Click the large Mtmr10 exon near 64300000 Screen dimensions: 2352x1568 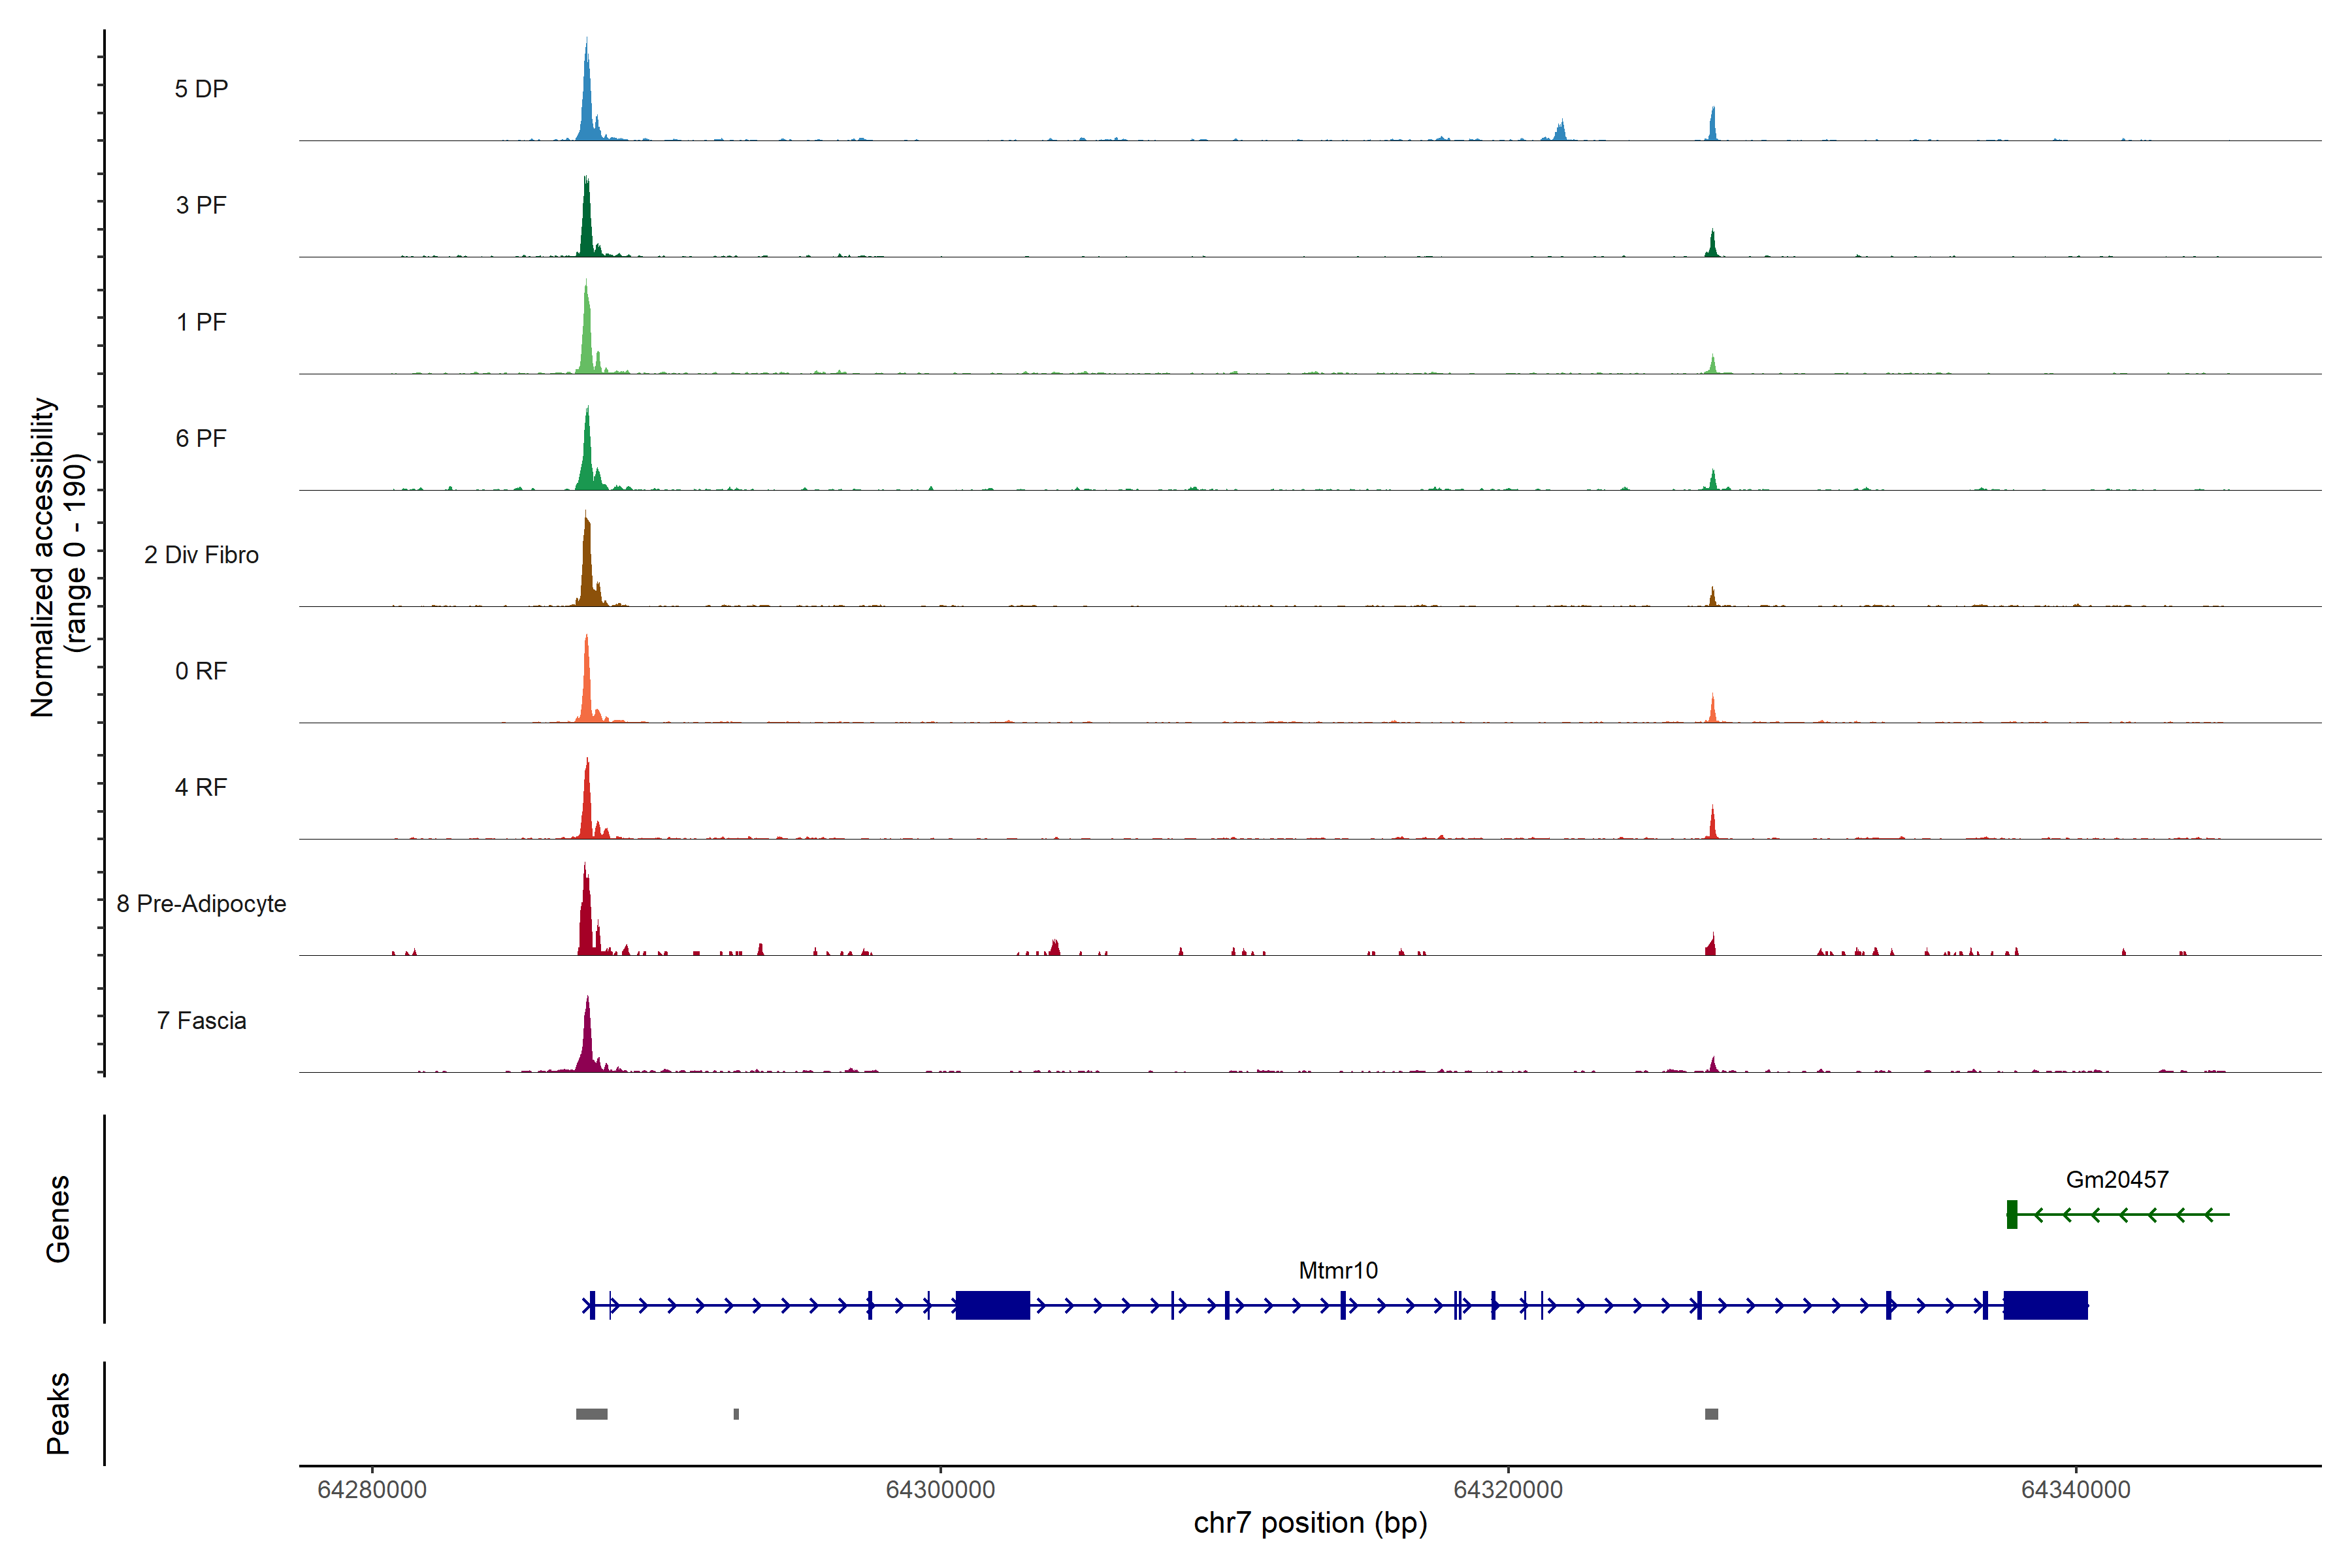(x=992, y=1305)
